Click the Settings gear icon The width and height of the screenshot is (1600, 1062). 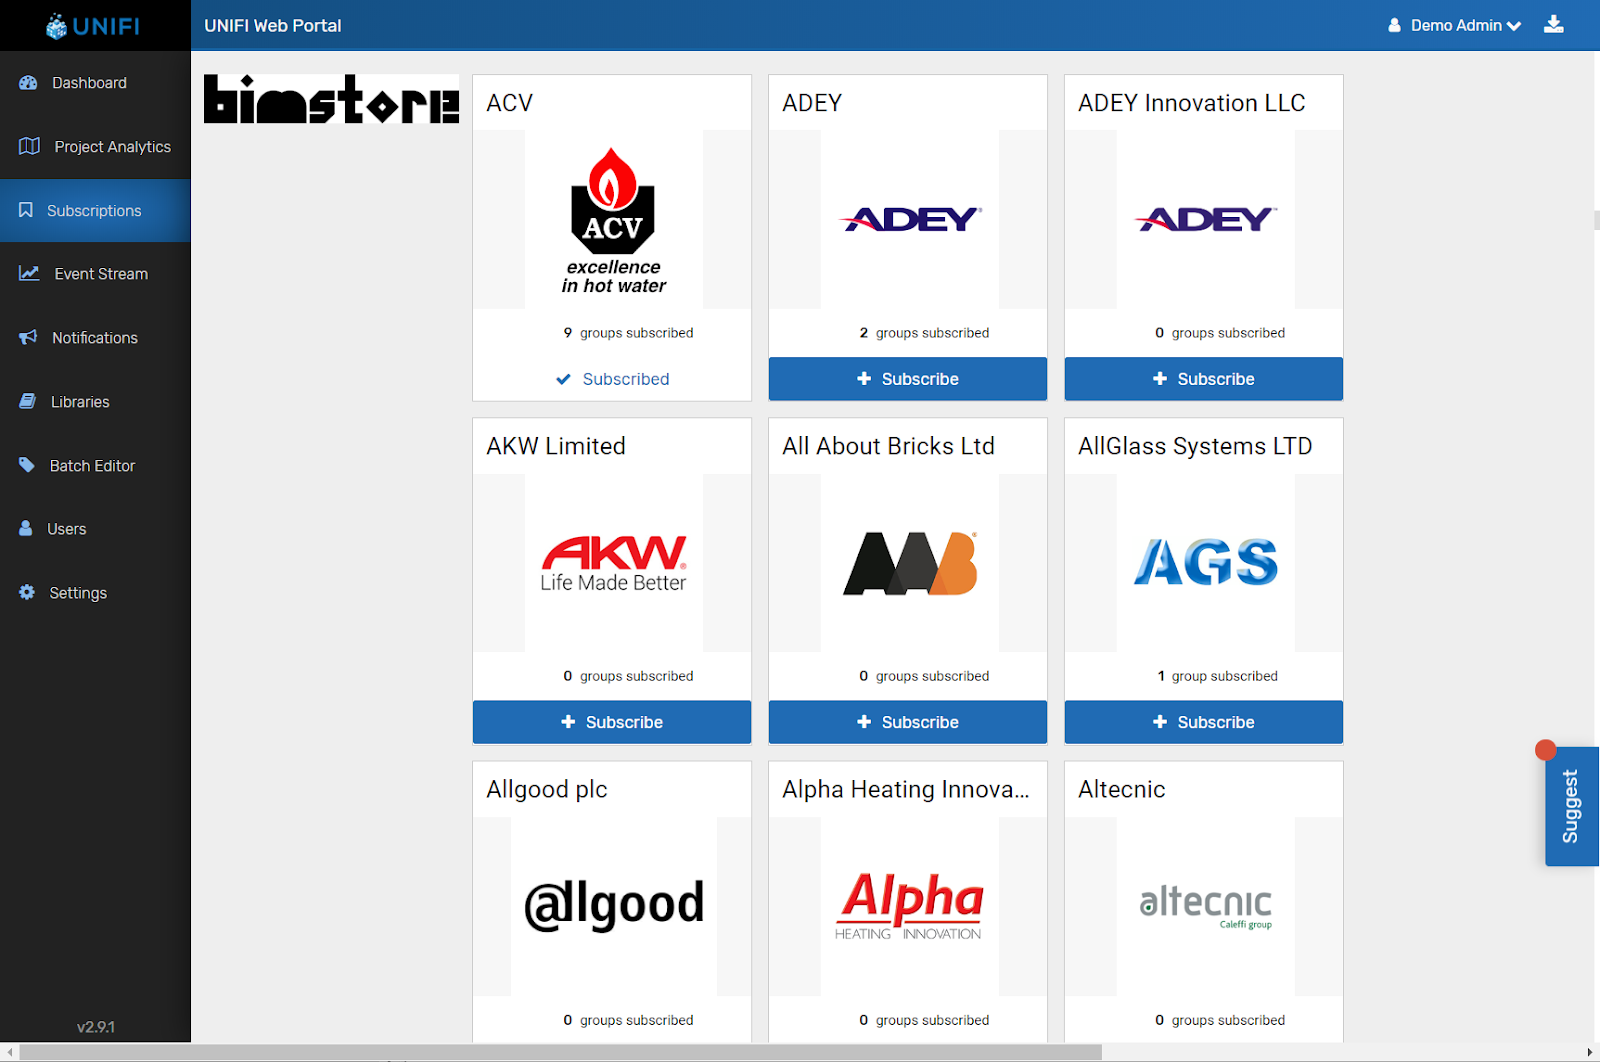click(27, 592)
